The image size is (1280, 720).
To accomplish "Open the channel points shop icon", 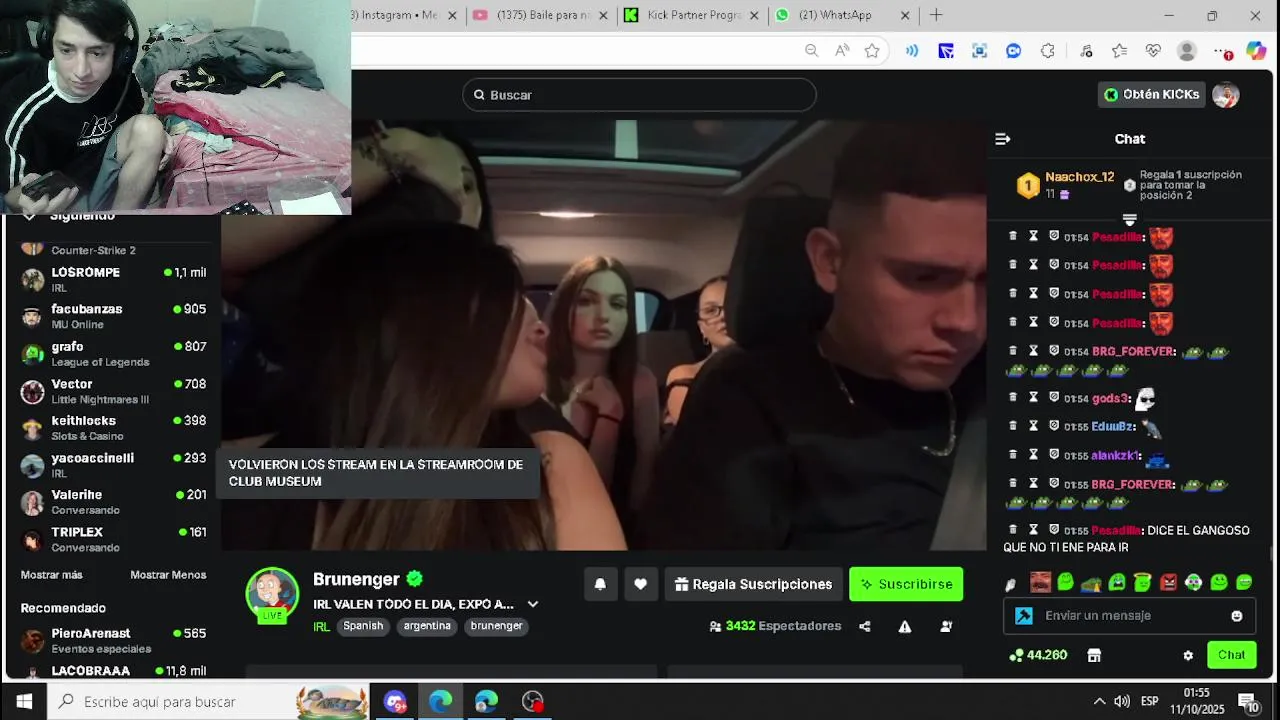I will pos(1094,656).
